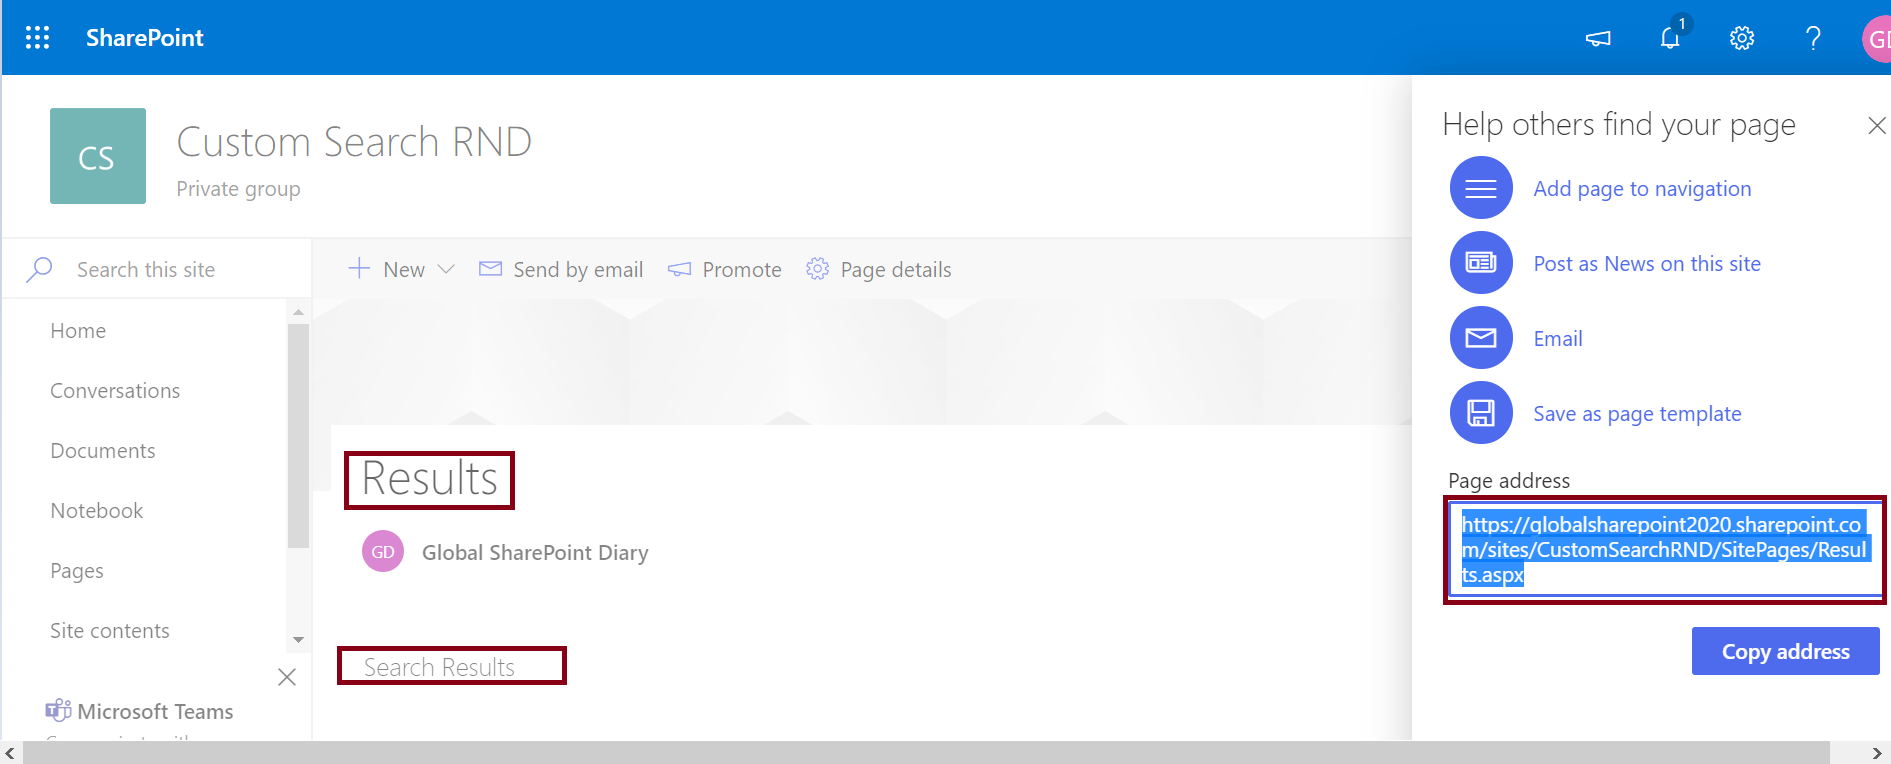This screenshot has width=1891, height=764.
Task: Click the Global SharePoint Diary author name
Action: point(535,553)
